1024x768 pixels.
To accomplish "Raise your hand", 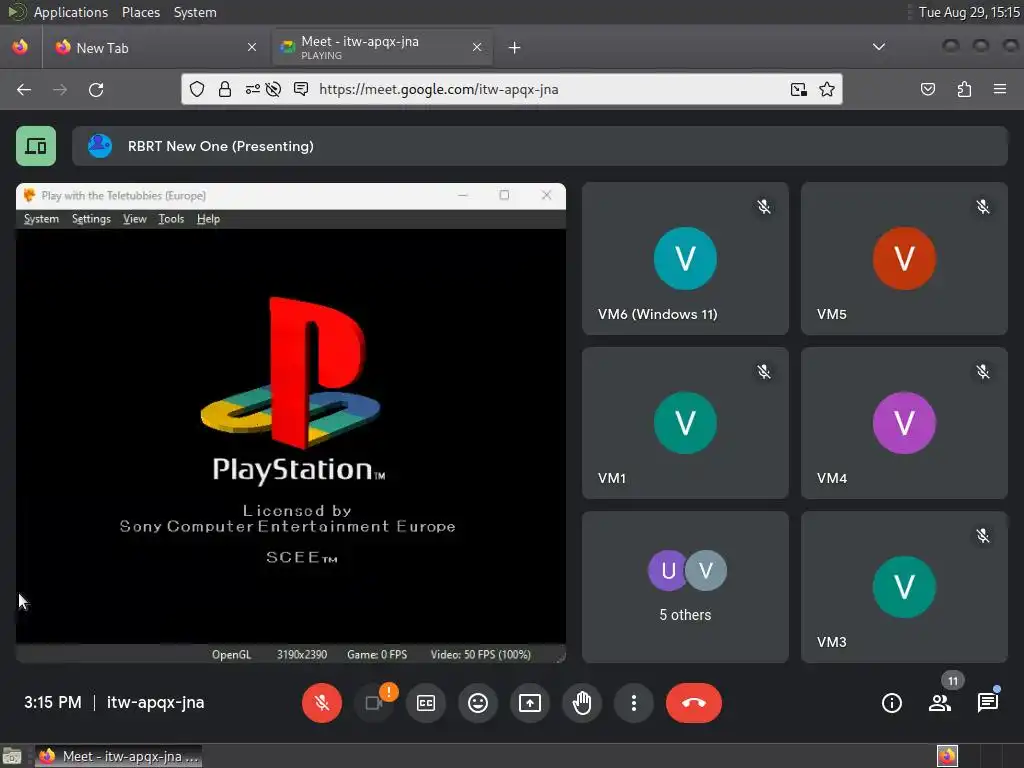I will point(582,703).
